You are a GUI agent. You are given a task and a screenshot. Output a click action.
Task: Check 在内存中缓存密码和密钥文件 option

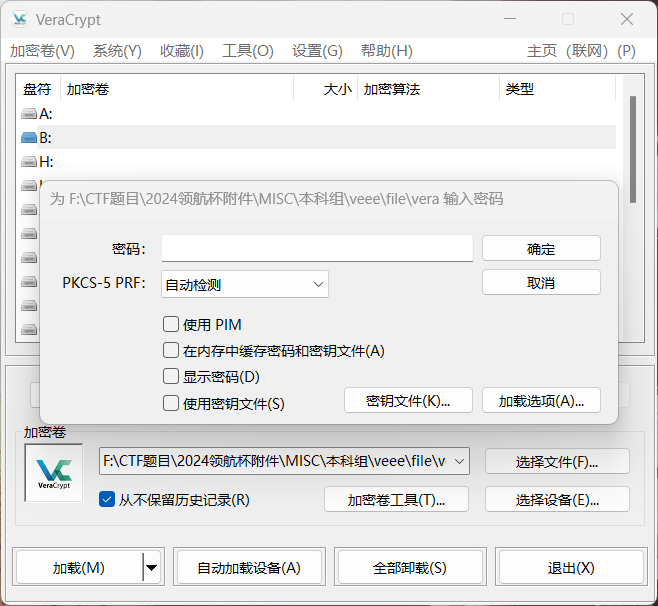[x=171, y=351]
